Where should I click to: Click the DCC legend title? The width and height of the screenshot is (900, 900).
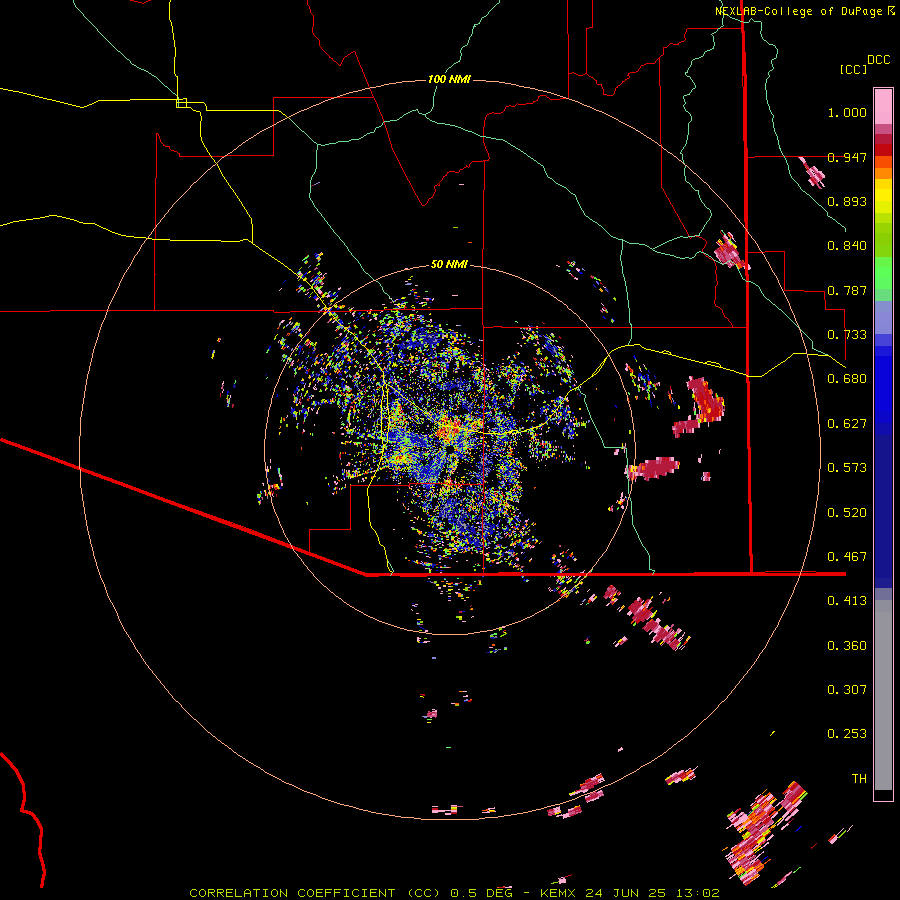(878, 60)
